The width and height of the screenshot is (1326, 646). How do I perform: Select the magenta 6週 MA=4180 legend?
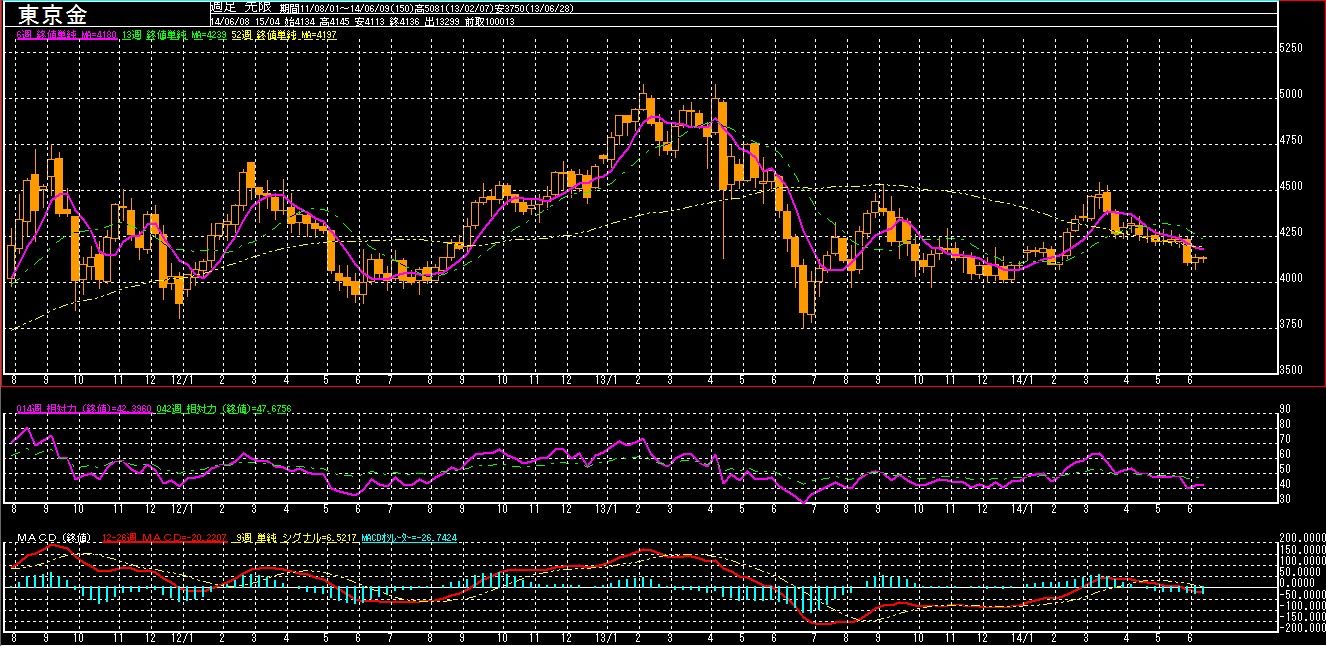pos(69,35)
